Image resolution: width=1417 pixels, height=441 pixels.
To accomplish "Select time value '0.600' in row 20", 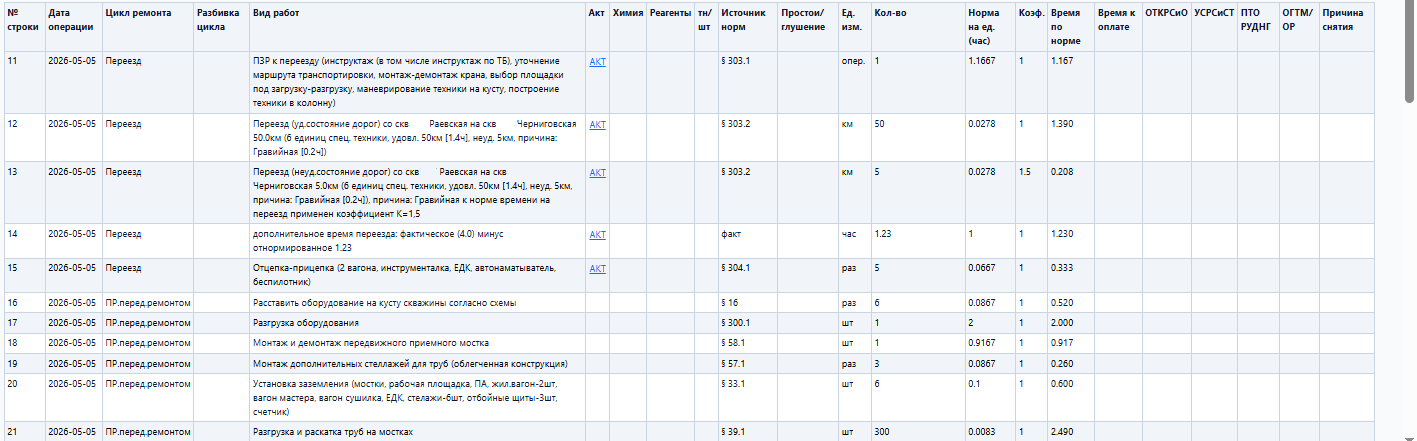I will (x=1070, y=397).
